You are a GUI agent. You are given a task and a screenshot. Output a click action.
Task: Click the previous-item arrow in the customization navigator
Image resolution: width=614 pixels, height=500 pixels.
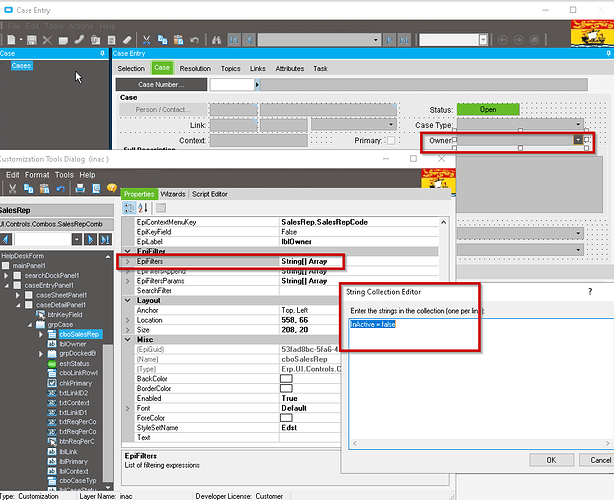tap(6, 239)
